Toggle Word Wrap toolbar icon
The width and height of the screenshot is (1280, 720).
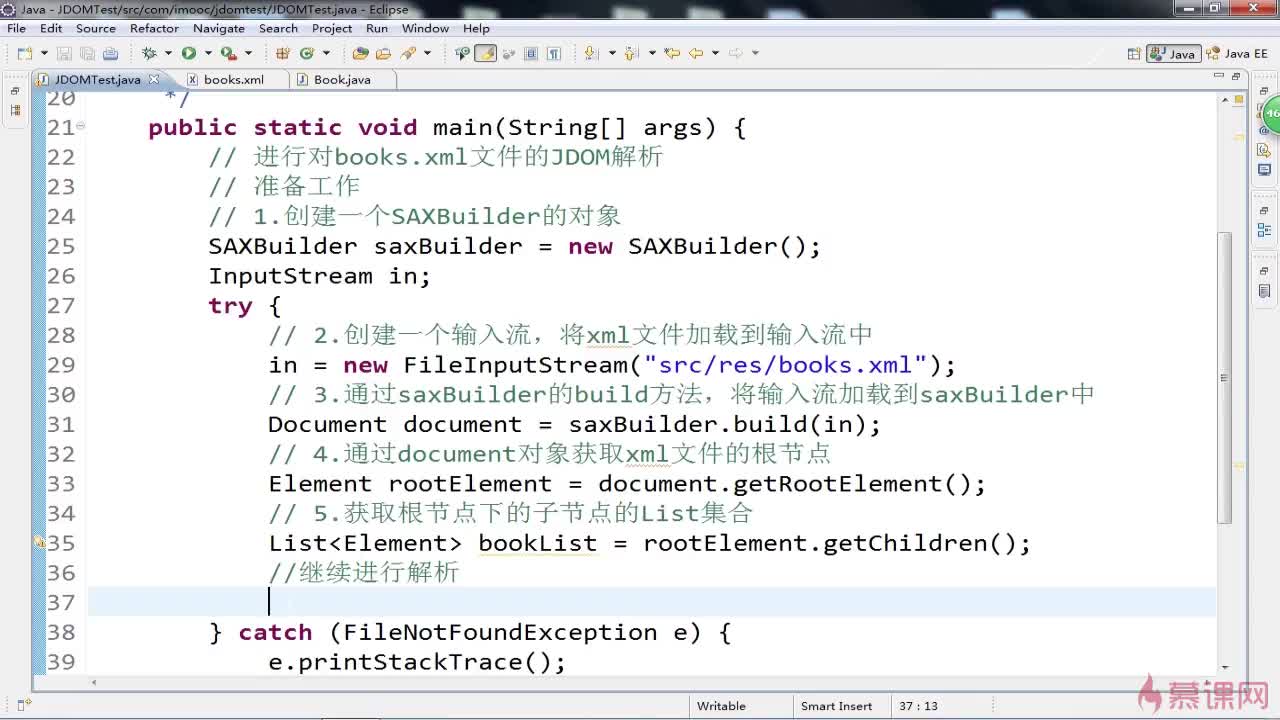(508, 53)
